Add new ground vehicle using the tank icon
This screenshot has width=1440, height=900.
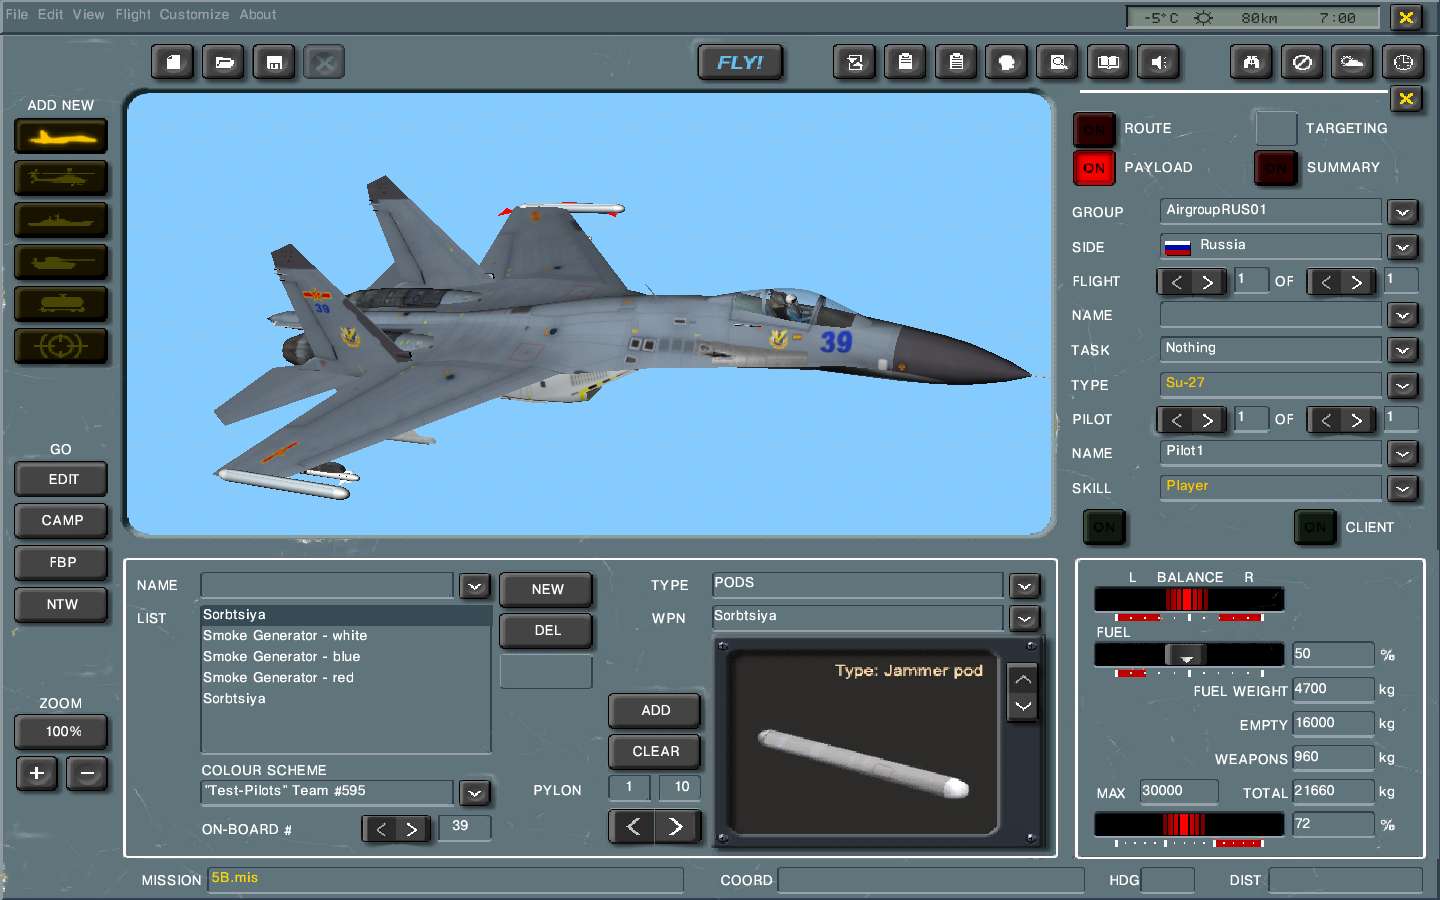coord(61,262)
